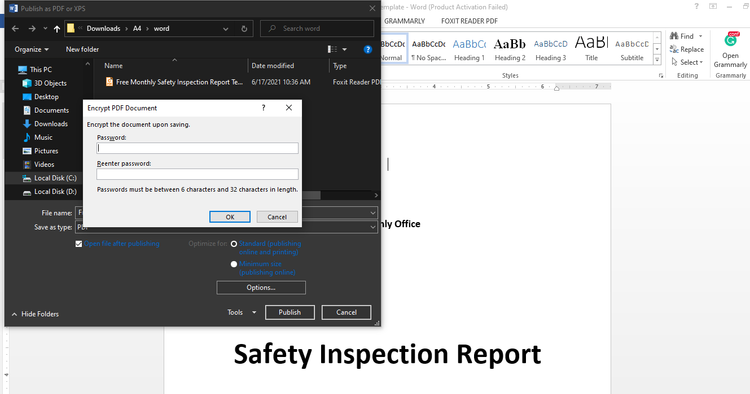
Task: Select the Minimum size radio button
Action: [234, 264]
